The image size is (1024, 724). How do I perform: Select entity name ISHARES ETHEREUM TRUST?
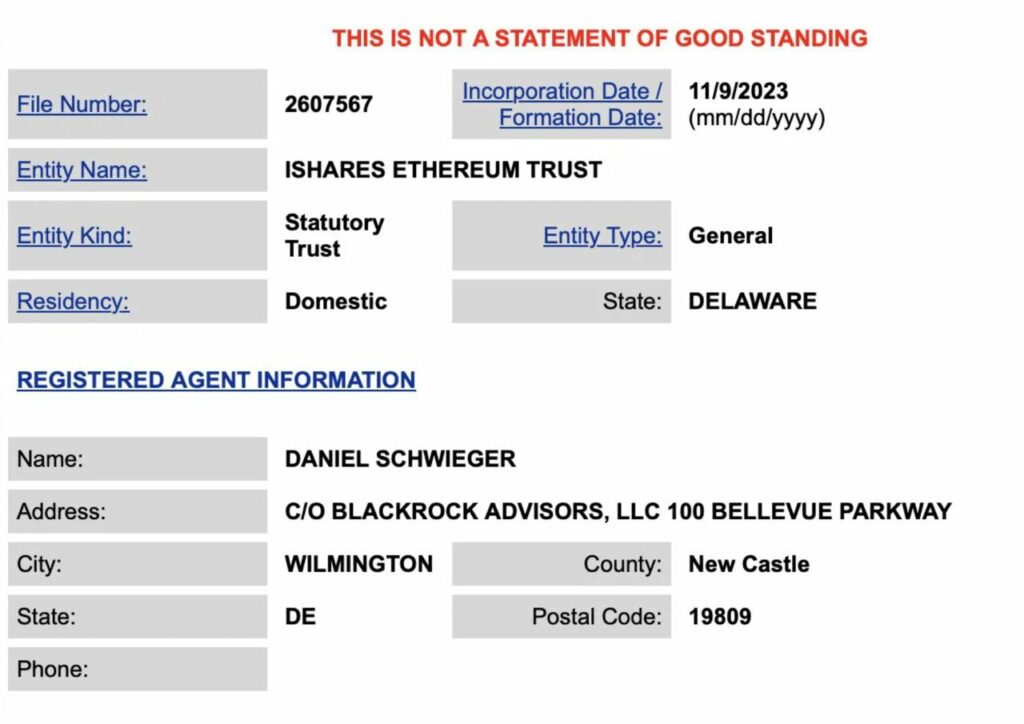441,169
